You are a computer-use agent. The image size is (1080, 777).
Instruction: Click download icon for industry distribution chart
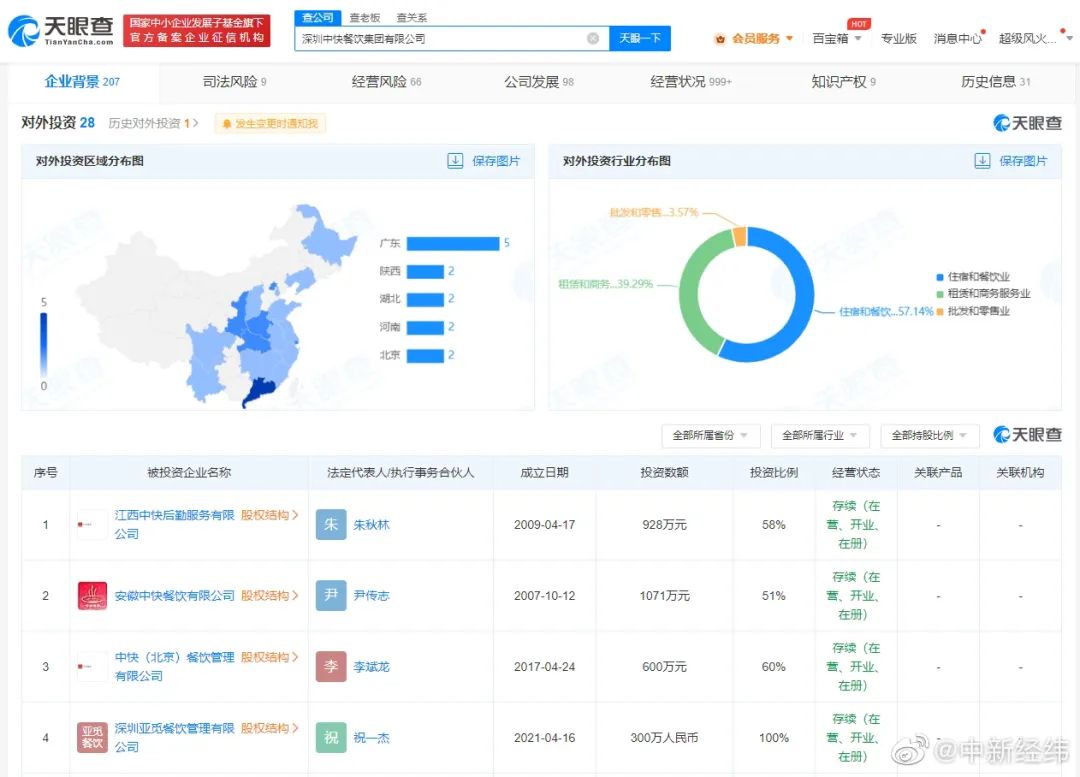pyautogui.click(x=982, y=161)
